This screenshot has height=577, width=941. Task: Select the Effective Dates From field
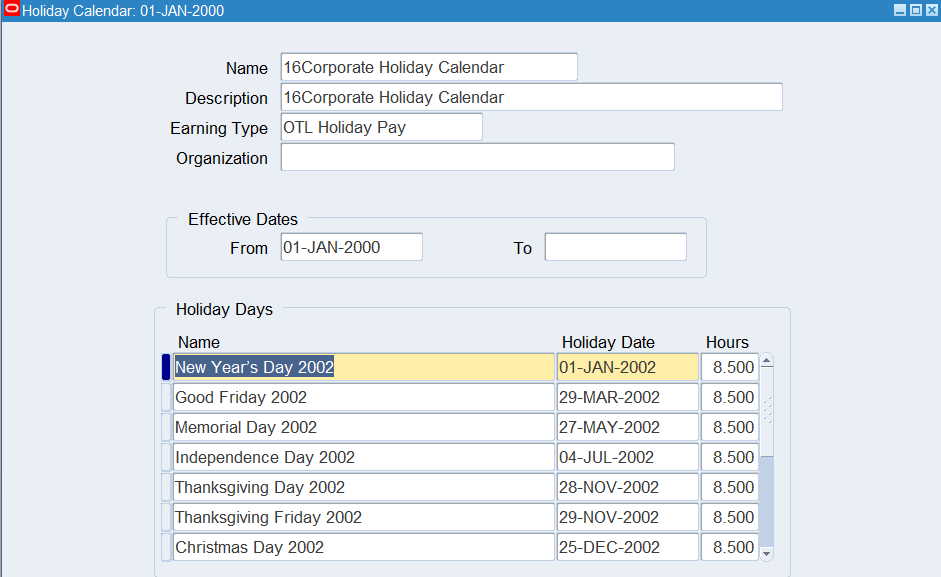351,248
